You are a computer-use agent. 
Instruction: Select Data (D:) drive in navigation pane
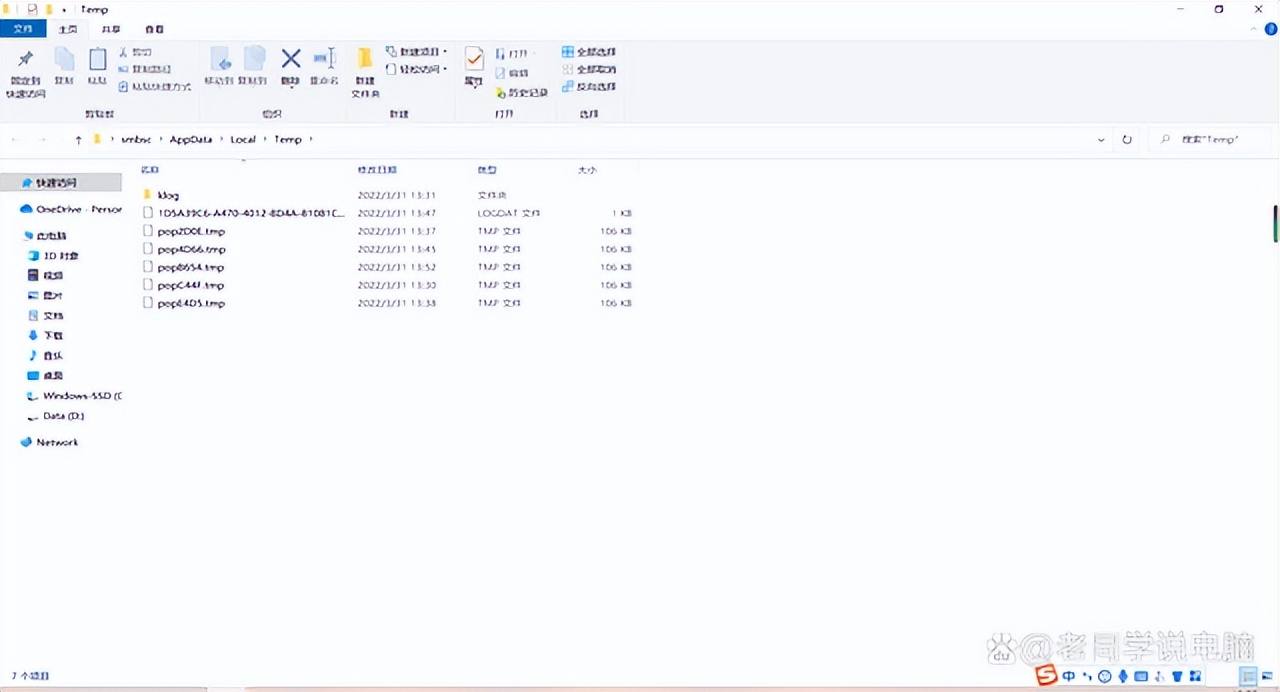(x=55, y=416)
